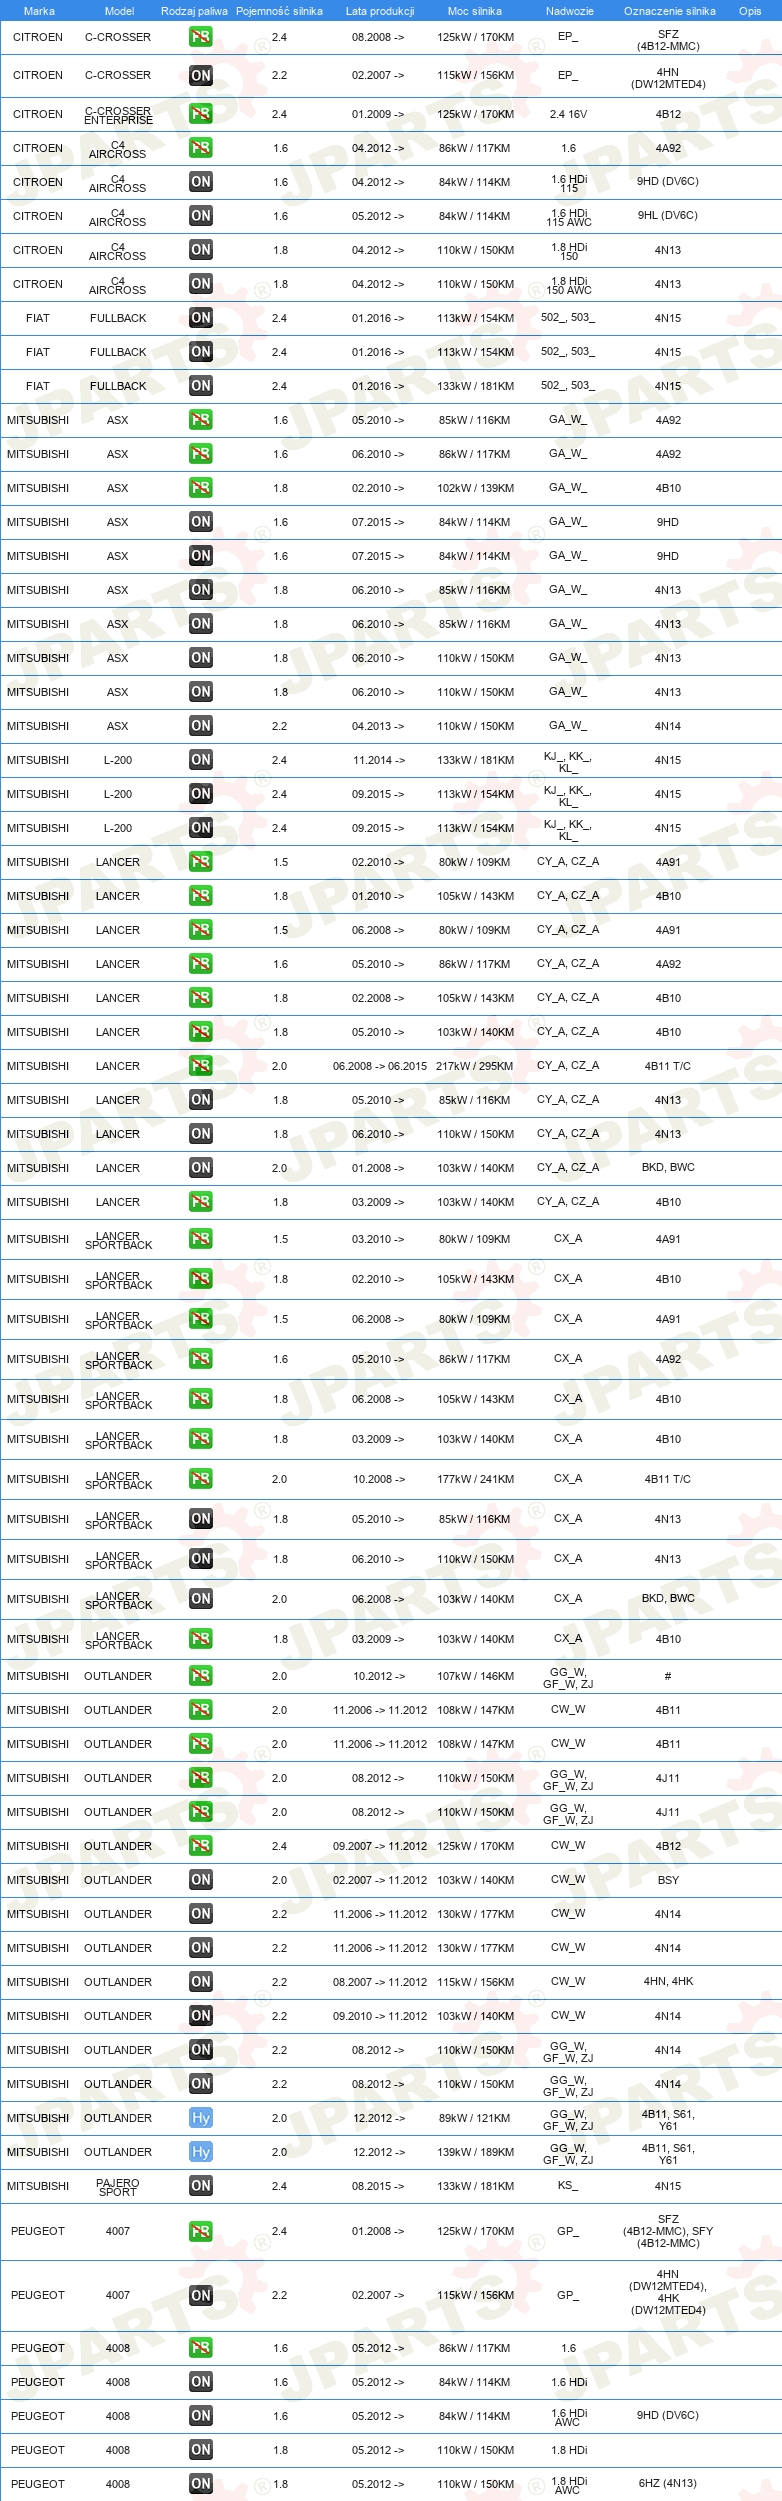Click the engine power cell '217kW / 295KM'
782x2501 pixels.
[x=475, y=1066]
